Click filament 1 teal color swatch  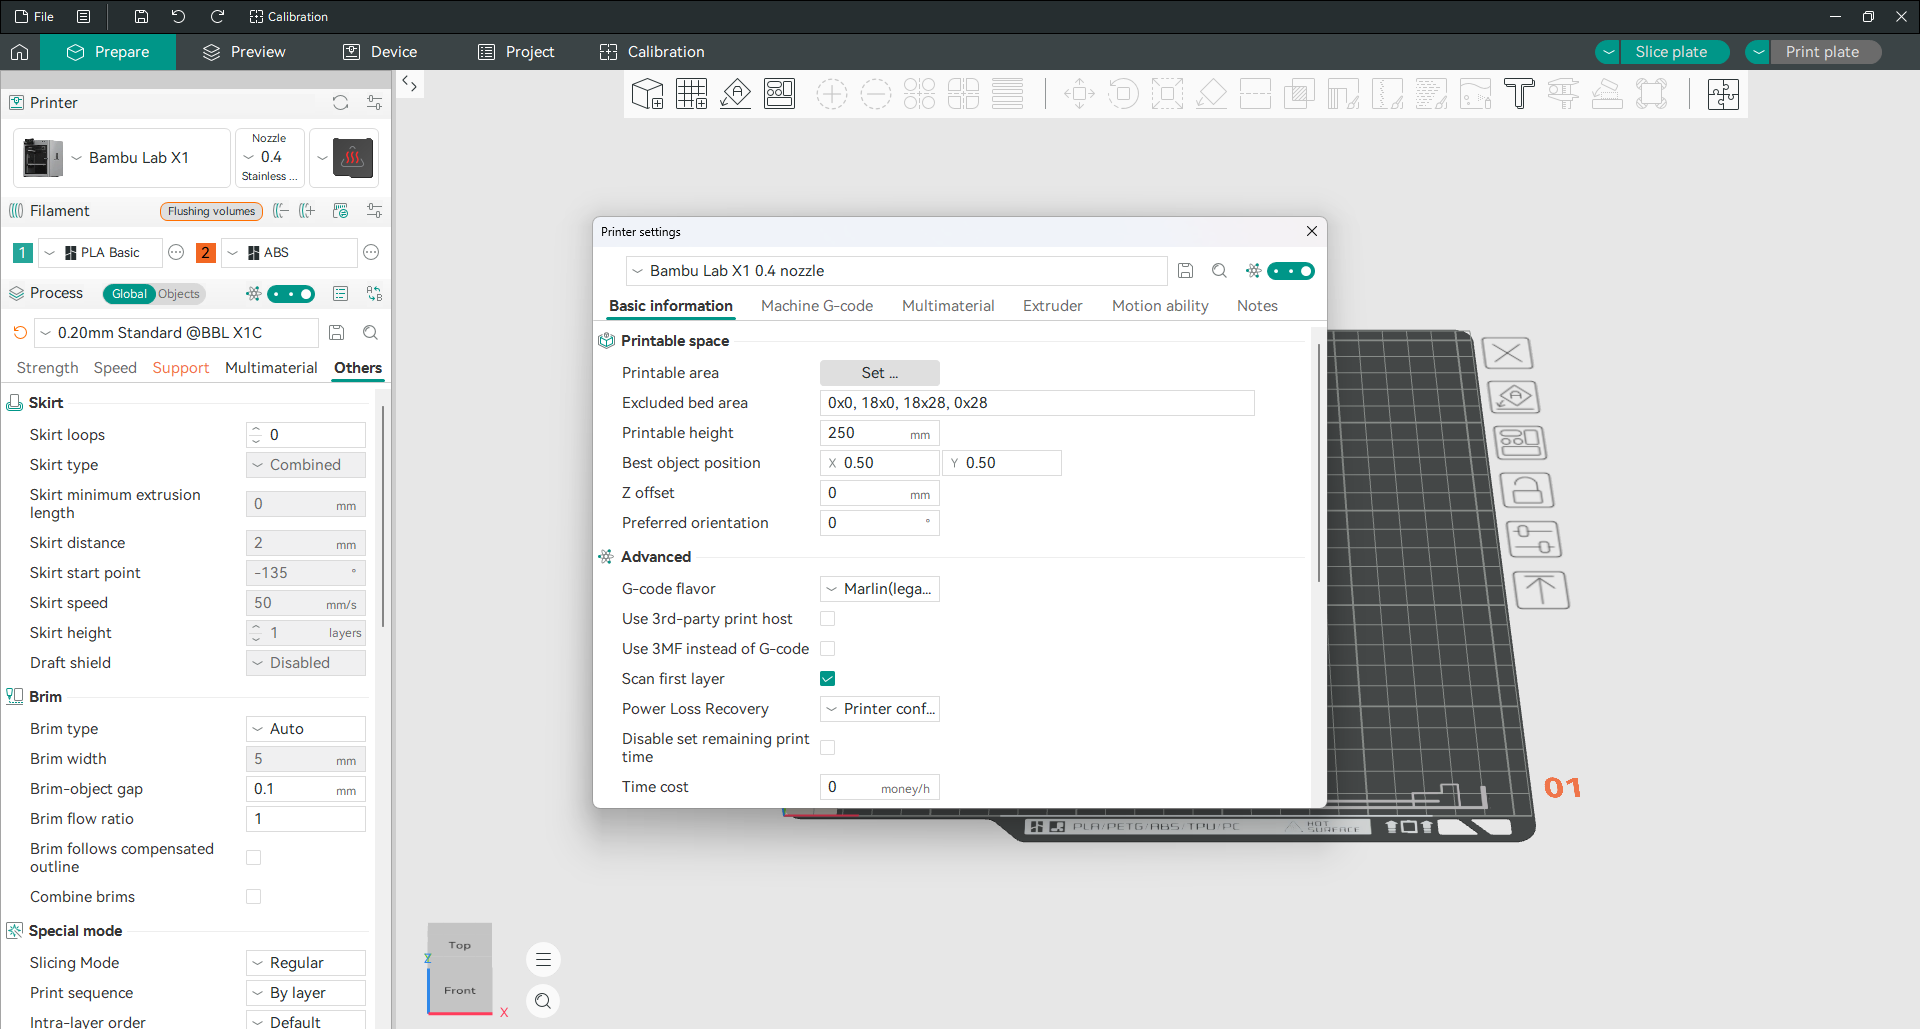(22, 253)
